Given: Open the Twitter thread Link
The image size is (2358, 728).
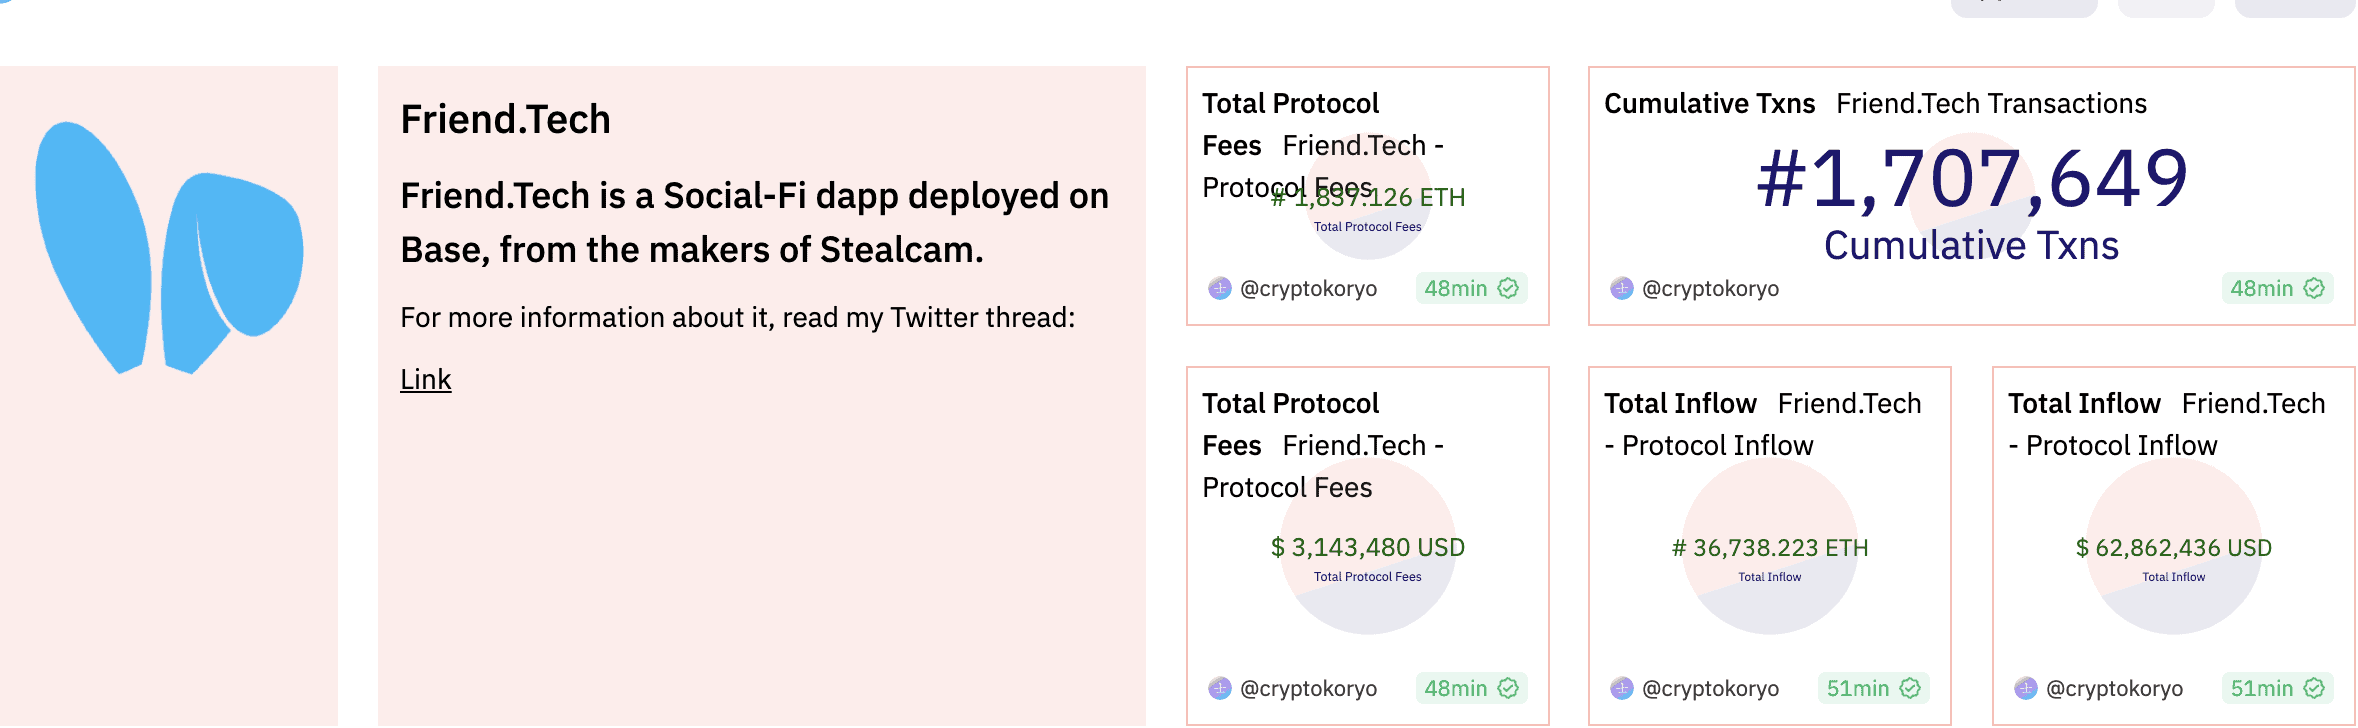Looking at the screenshot, I should click(426, 380).
